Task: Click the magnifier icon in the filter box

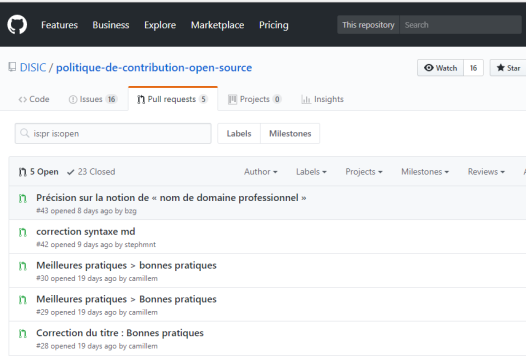Action: (x=24, y=133)
